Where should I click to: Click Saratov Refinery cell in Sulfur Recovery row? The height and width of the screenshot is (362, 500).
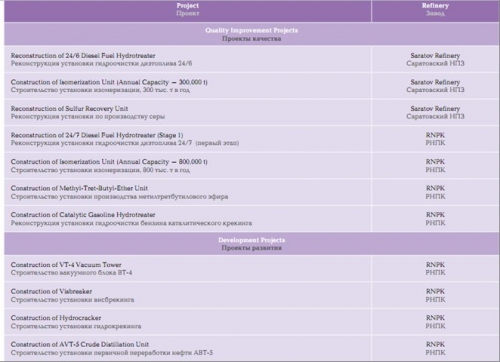coord(435,112)
